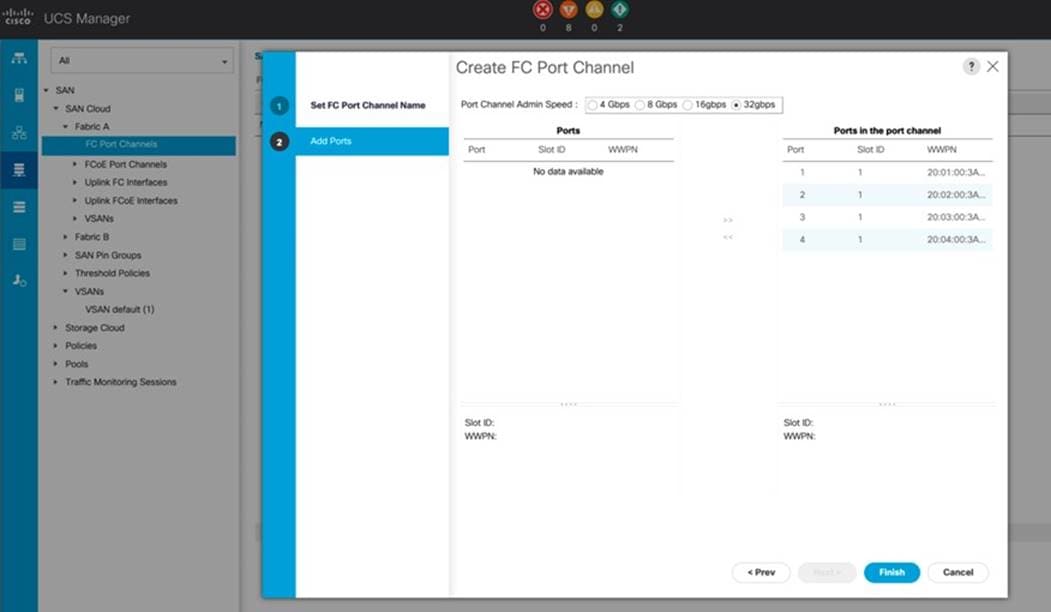1051x612 pixels.
Task: Select VSAN default (1) tree item
Action: point(119,310)
